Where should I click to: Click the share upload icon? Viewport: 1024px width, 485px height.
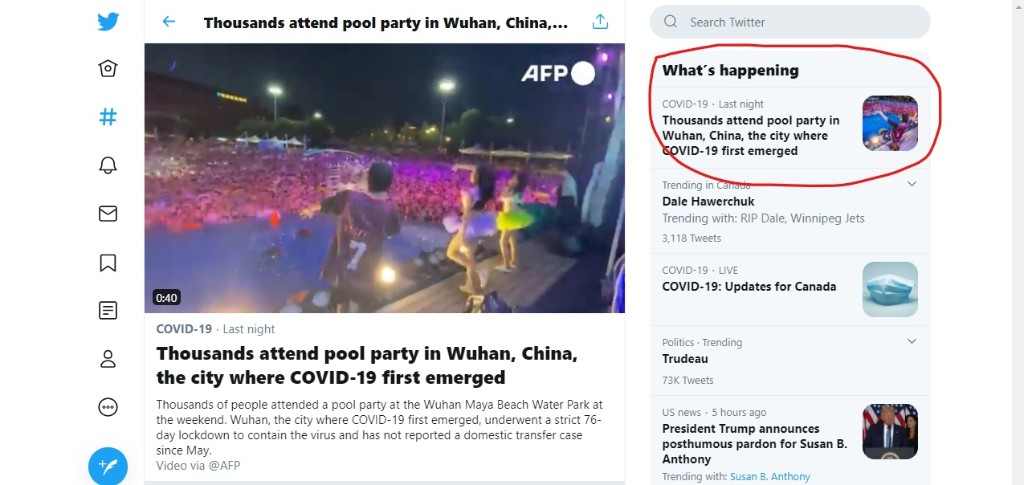tap(600, 22)
